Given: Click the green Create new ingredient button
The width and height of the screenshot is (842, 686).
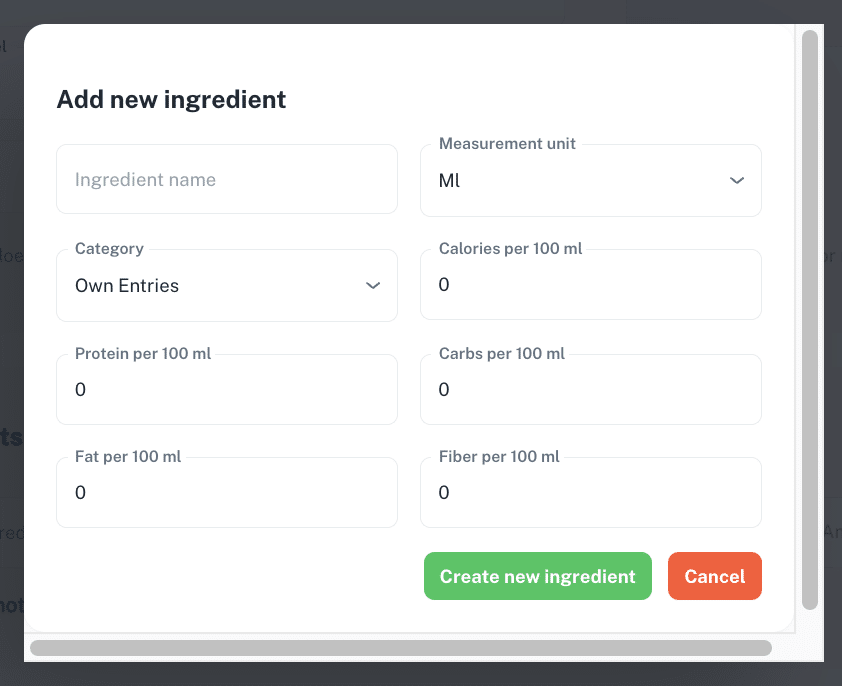Looking at the screenshot, I should (x=538, y=576).
